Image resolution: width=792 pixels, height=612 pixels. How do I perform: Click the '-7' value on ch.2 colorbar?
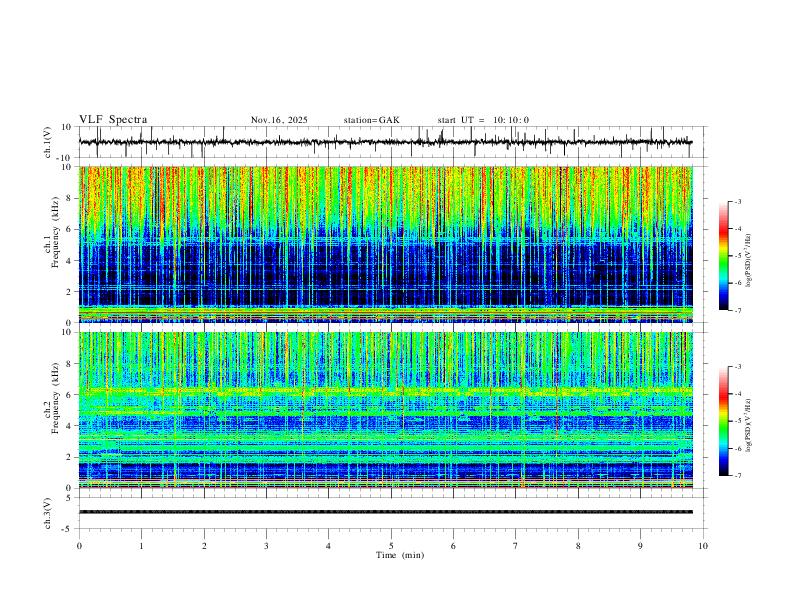pyautogui.click(x=737, y=475)
